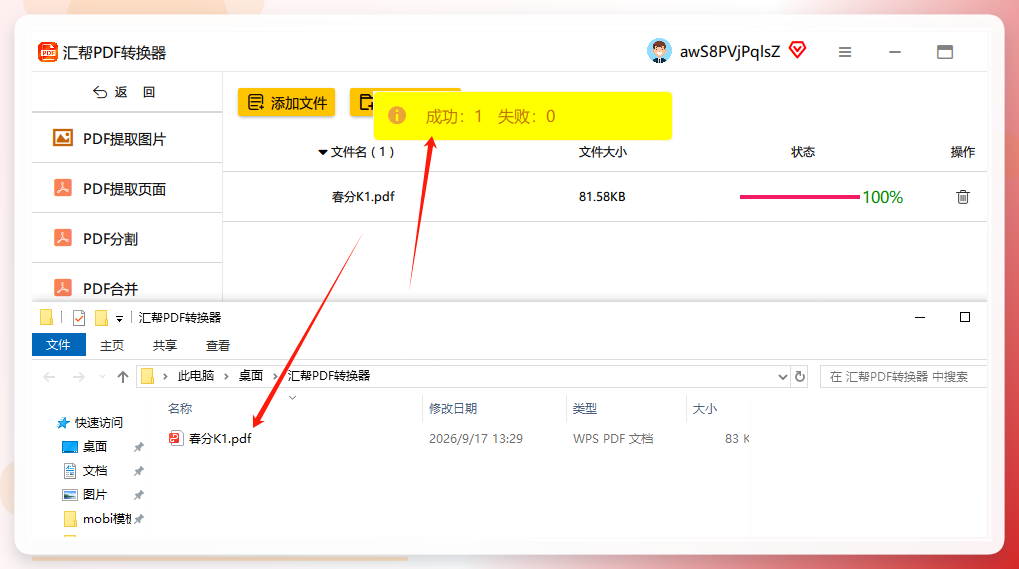Switch to the 主页 ribbon tab
The image size is (1019, 569).
[x=112, y=346]
